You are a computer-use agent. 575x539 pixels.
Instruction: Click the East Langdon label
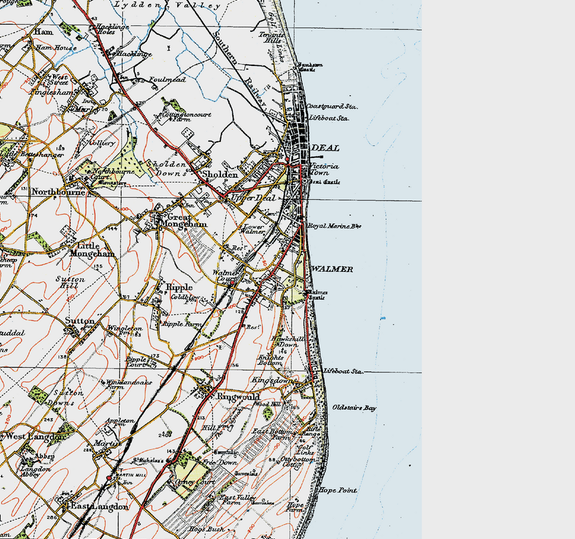99,507
